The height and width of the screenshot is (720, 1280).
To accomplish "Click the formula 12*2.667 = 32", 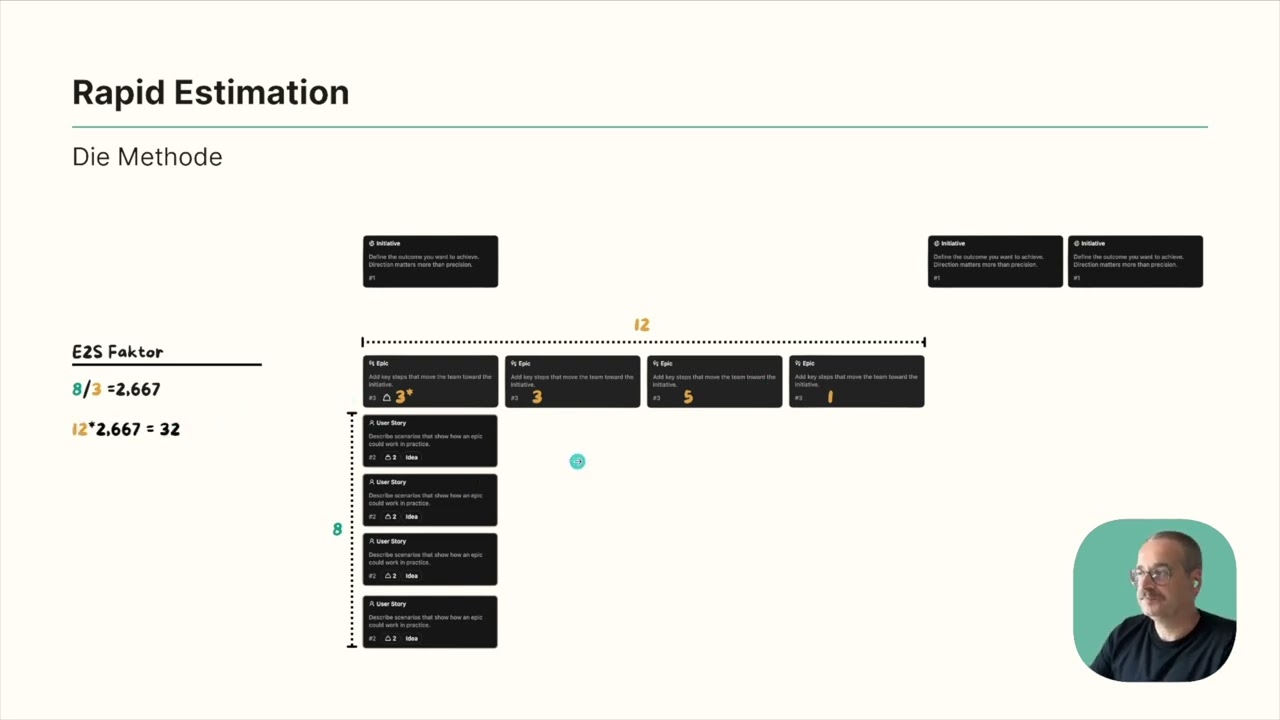I will [126, 429].
